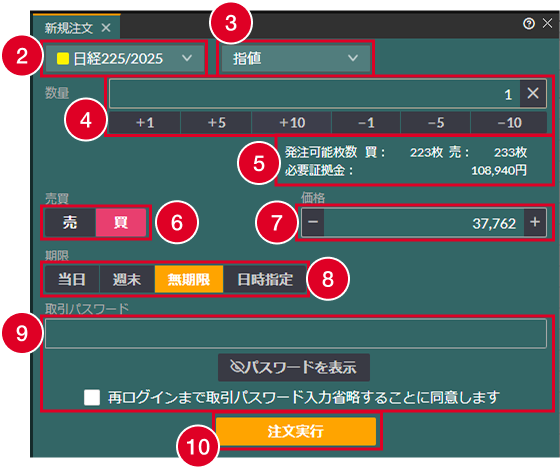The width and height of the screenshot is (560, 470).
Task: Switch to the 新規注文 tab
Action: 69,28
